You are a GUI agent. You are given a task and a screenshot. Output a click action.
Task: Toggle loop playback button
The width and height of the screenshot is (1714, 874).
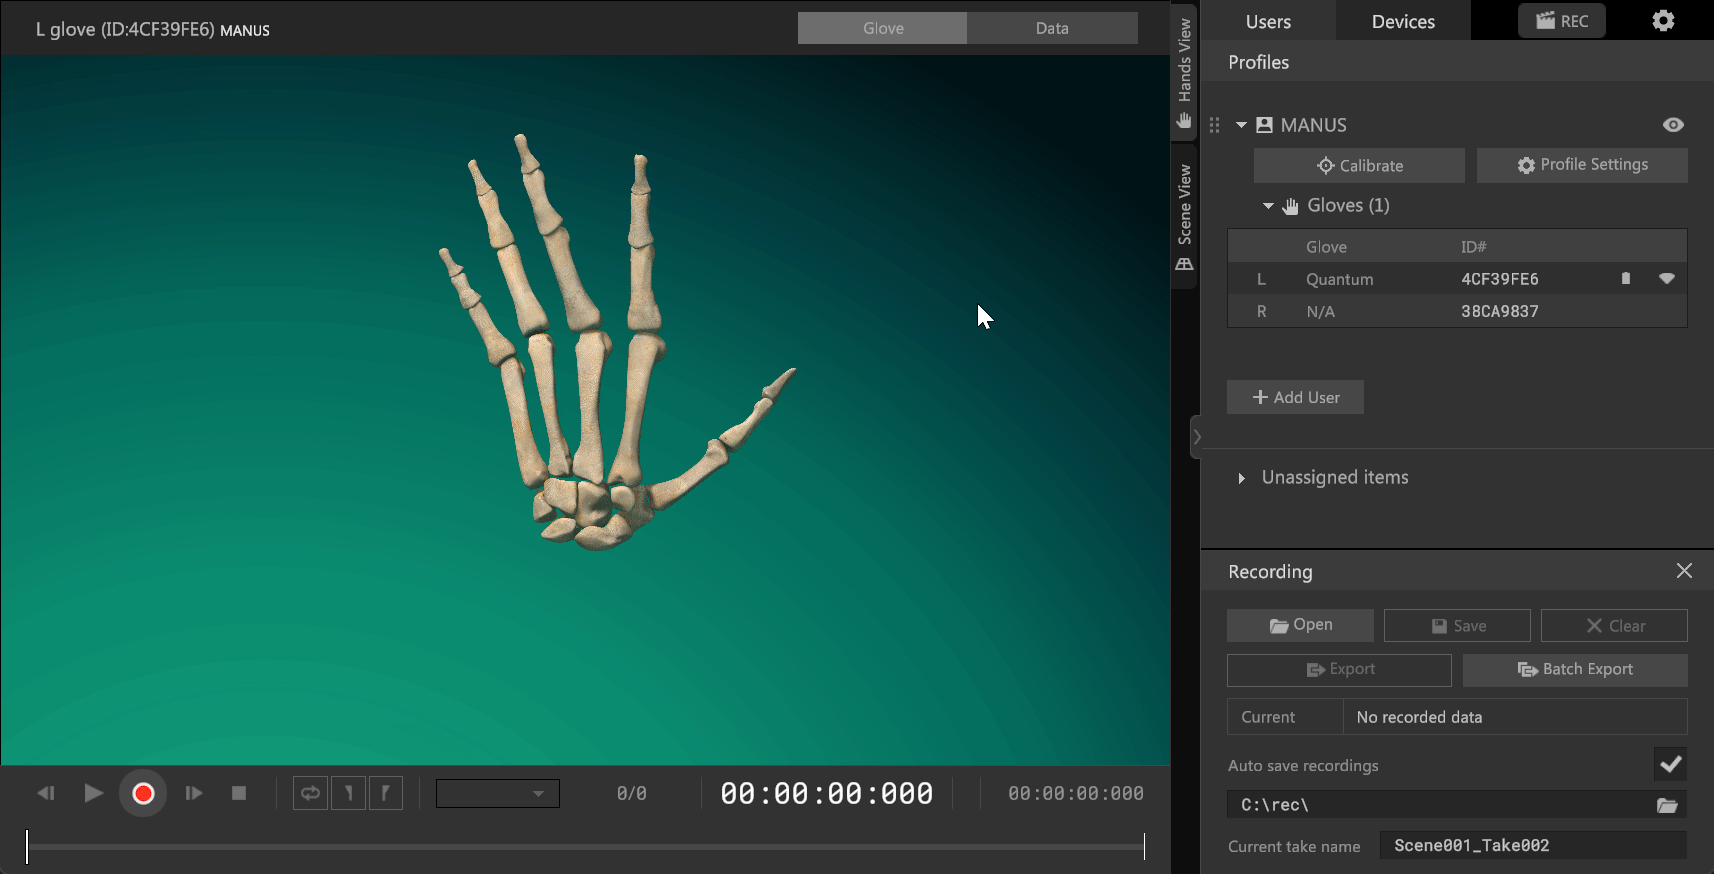[x=310, y=793]
